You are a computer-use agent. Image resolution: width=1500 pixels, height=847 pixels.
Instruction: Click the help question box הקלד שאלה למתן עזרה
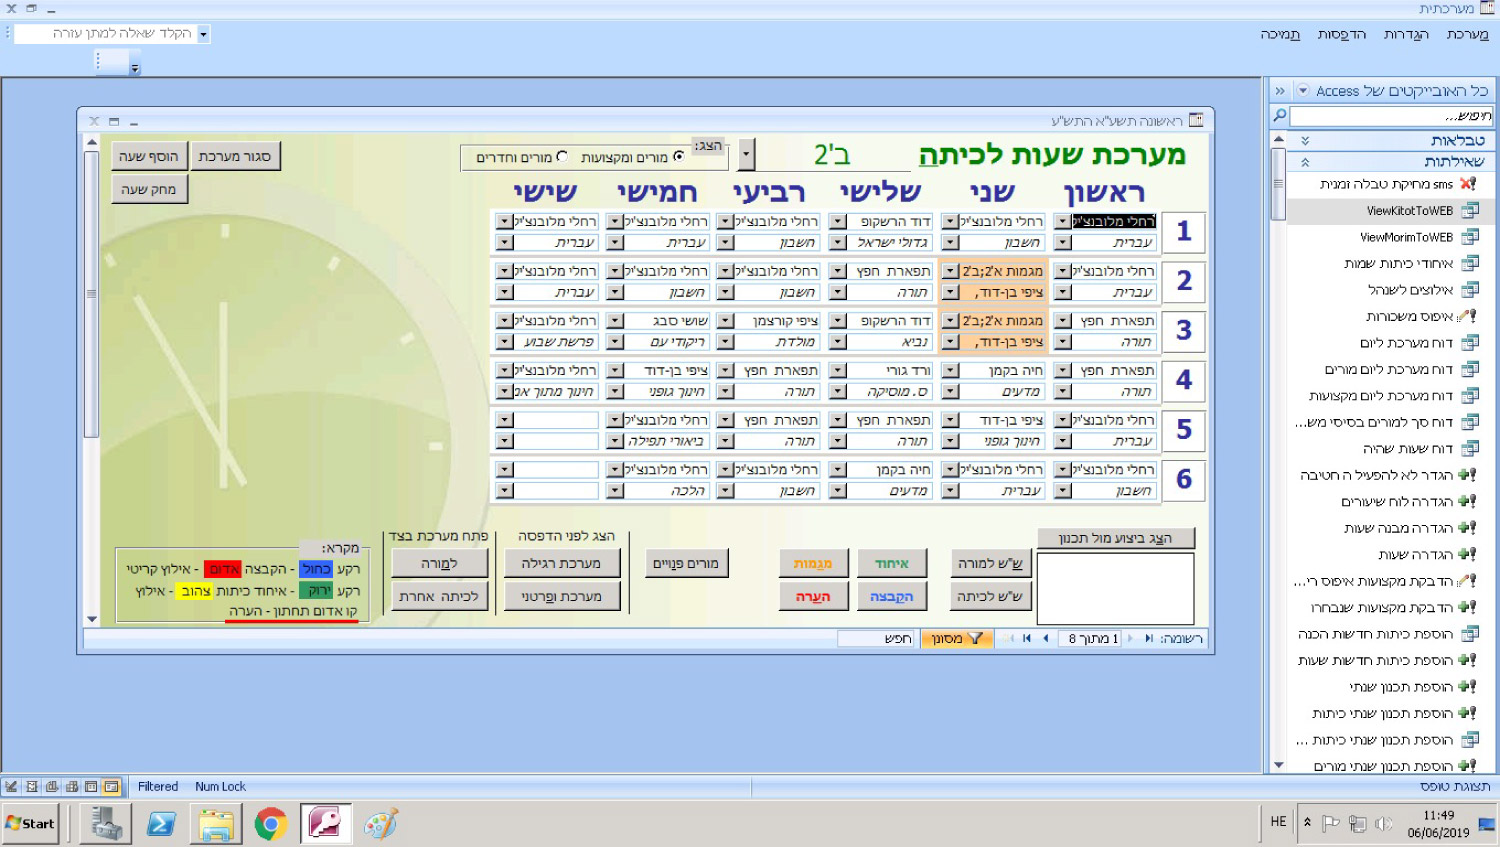pos(112,33)
